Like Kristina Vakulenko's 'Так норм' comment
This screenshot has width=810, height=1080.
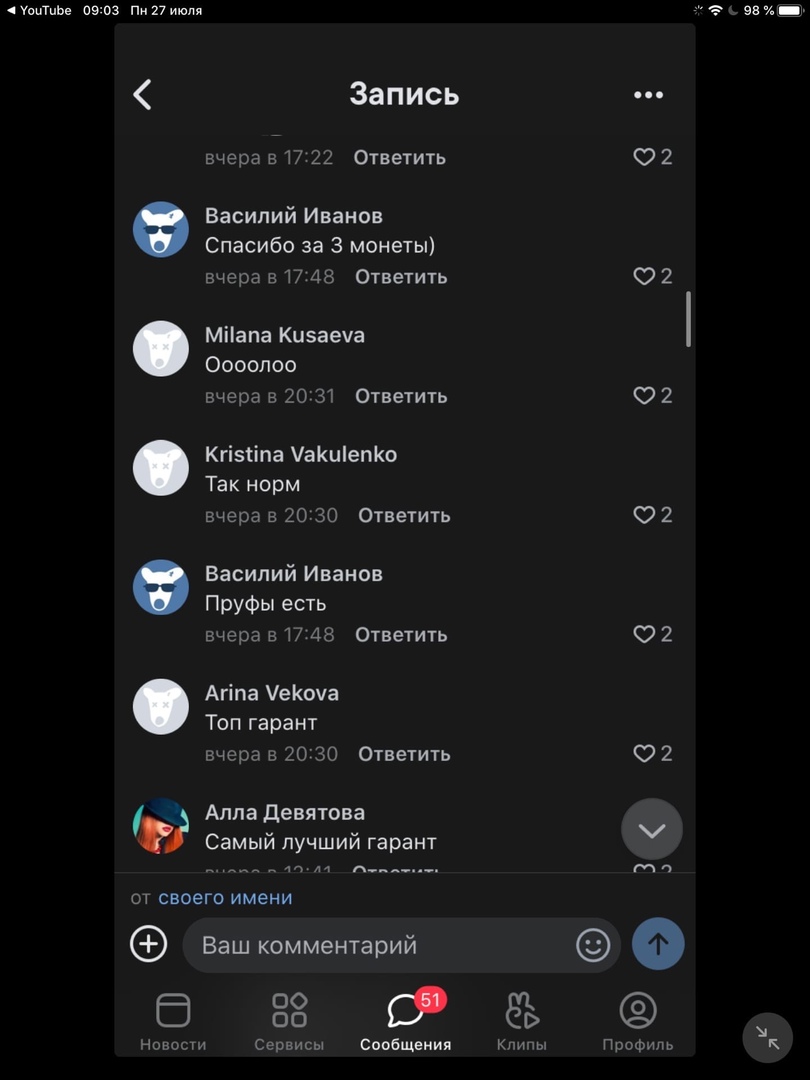(x=652, y=515)
